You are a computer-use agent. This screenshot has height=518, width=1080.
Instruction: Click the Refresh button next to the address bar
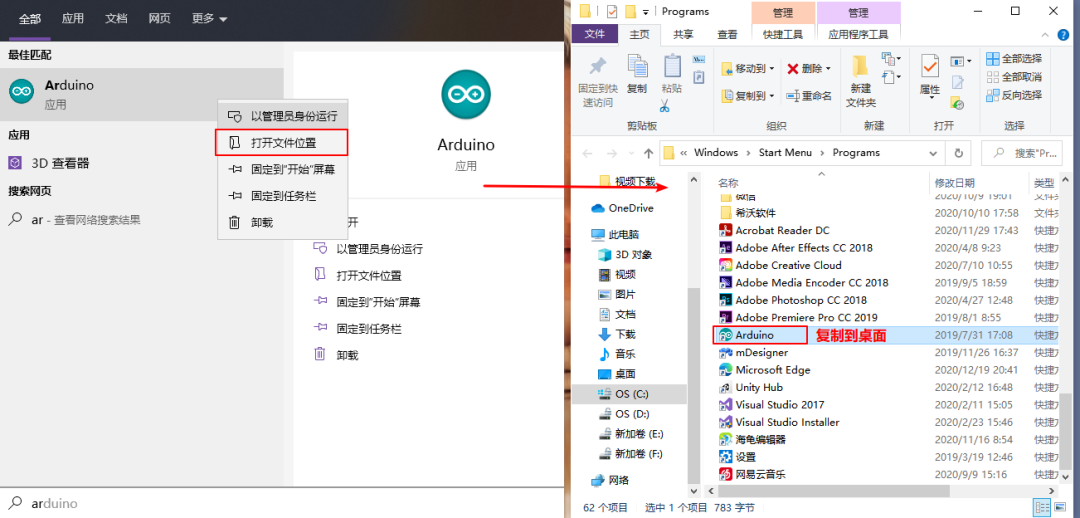tap(958, 153)
